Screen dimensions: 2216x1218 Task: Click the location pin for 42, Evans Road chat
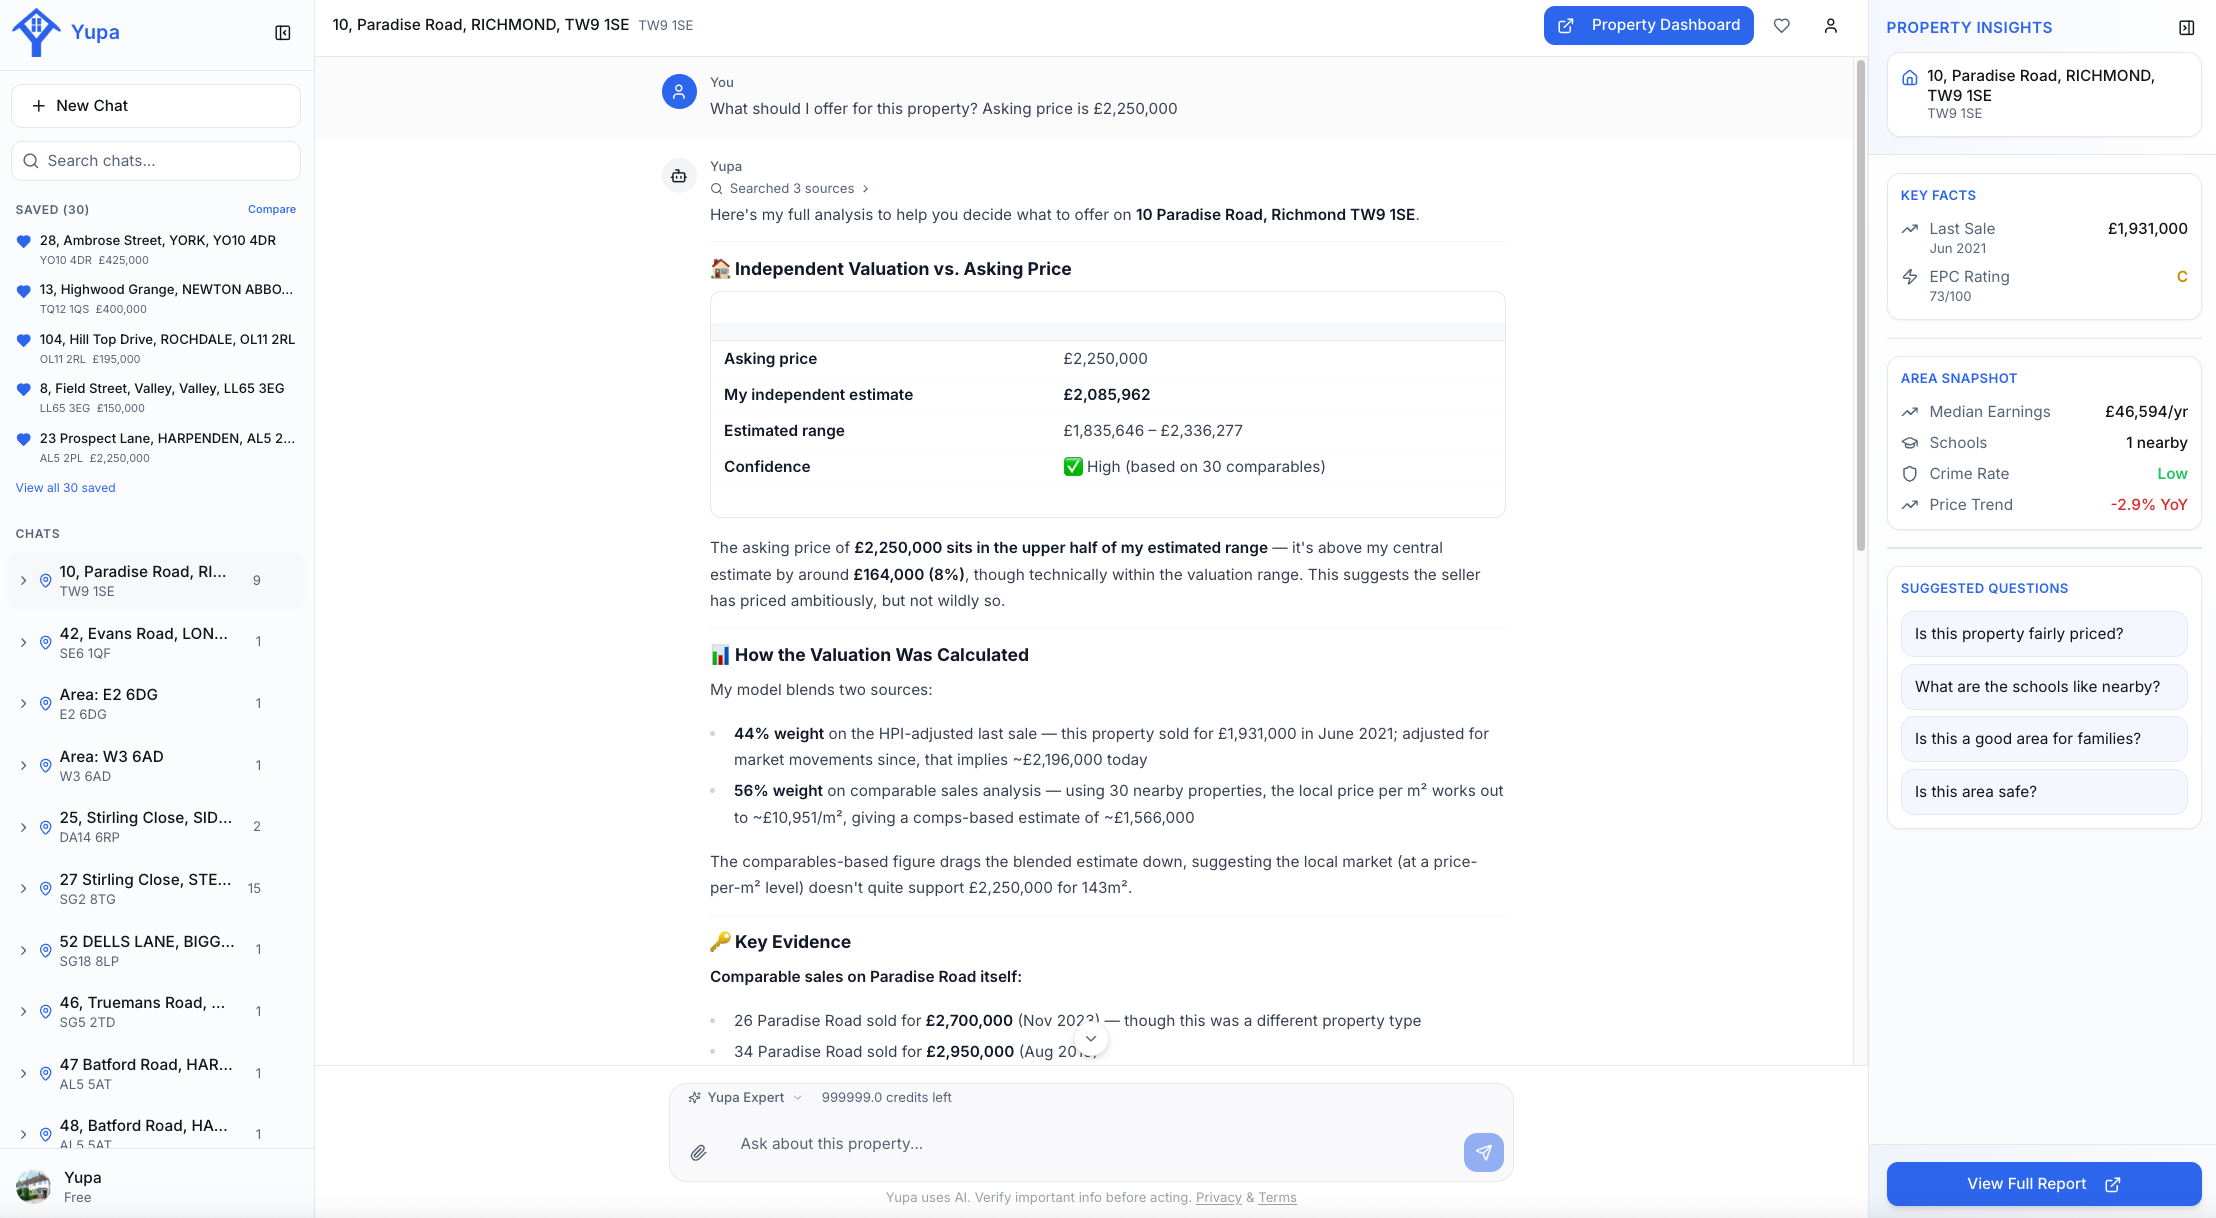click(x=45, y=642)
